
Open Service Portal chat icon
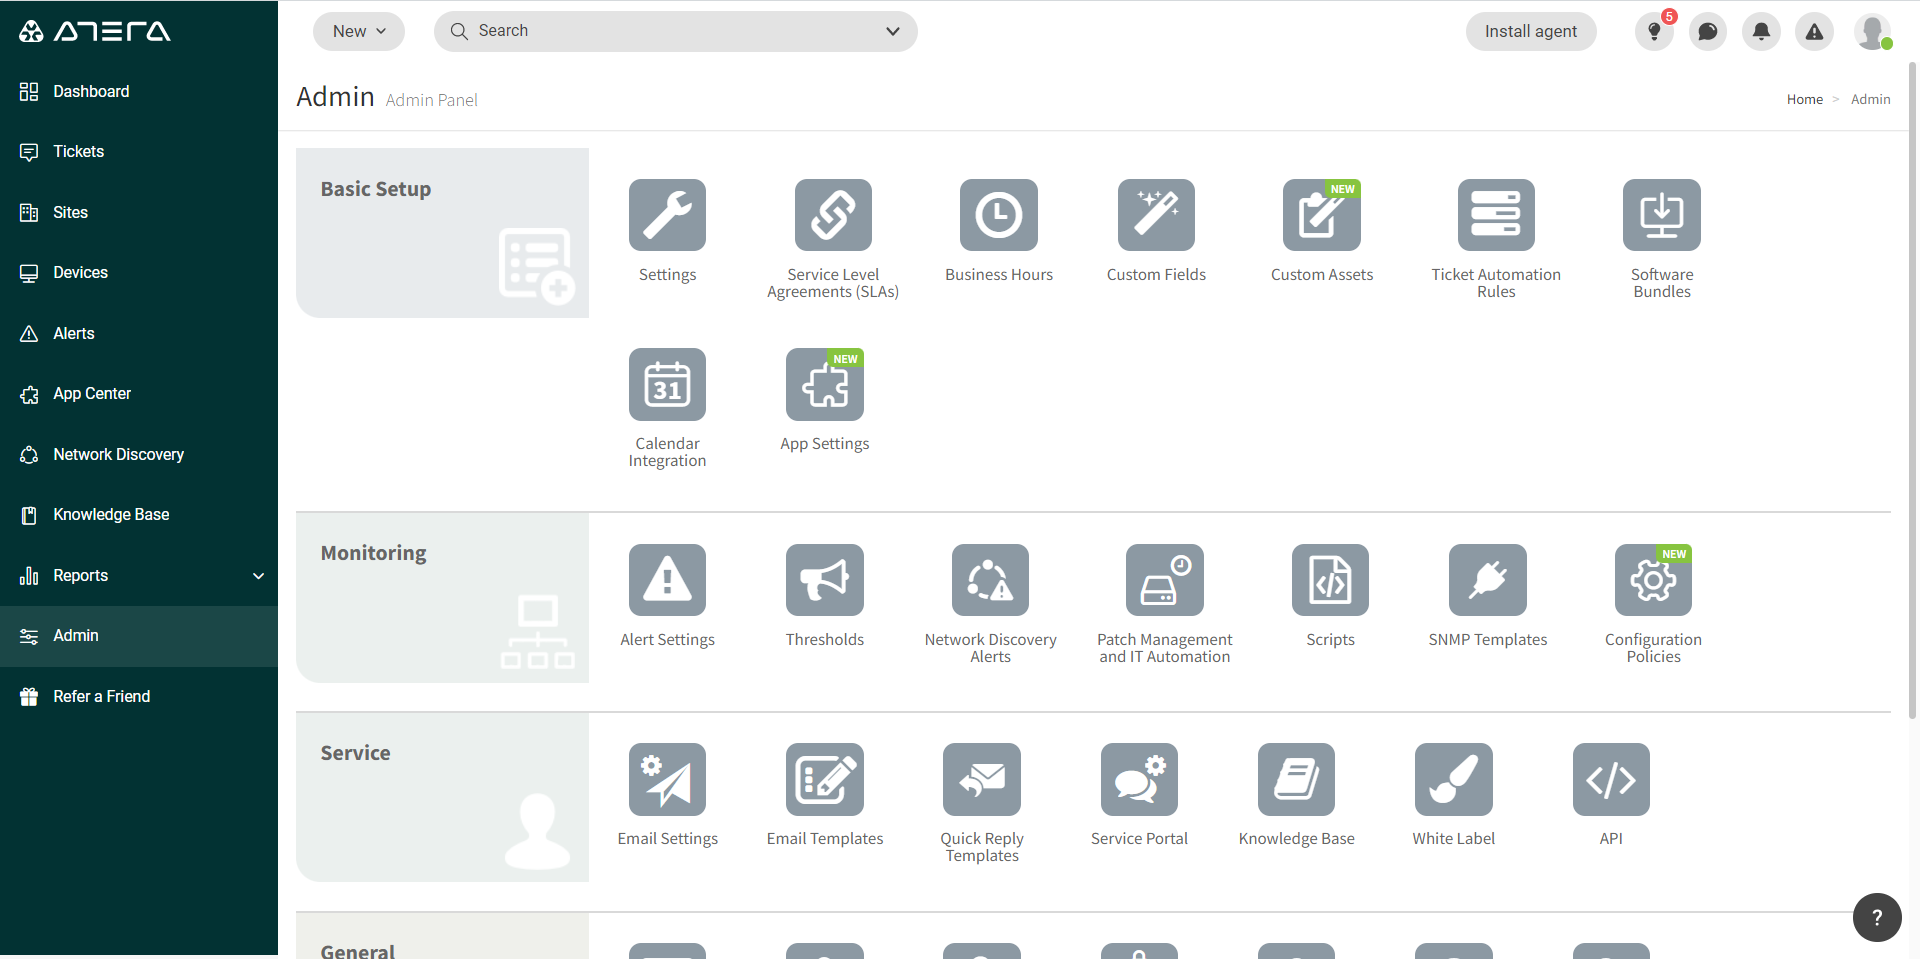(1139, 779)
